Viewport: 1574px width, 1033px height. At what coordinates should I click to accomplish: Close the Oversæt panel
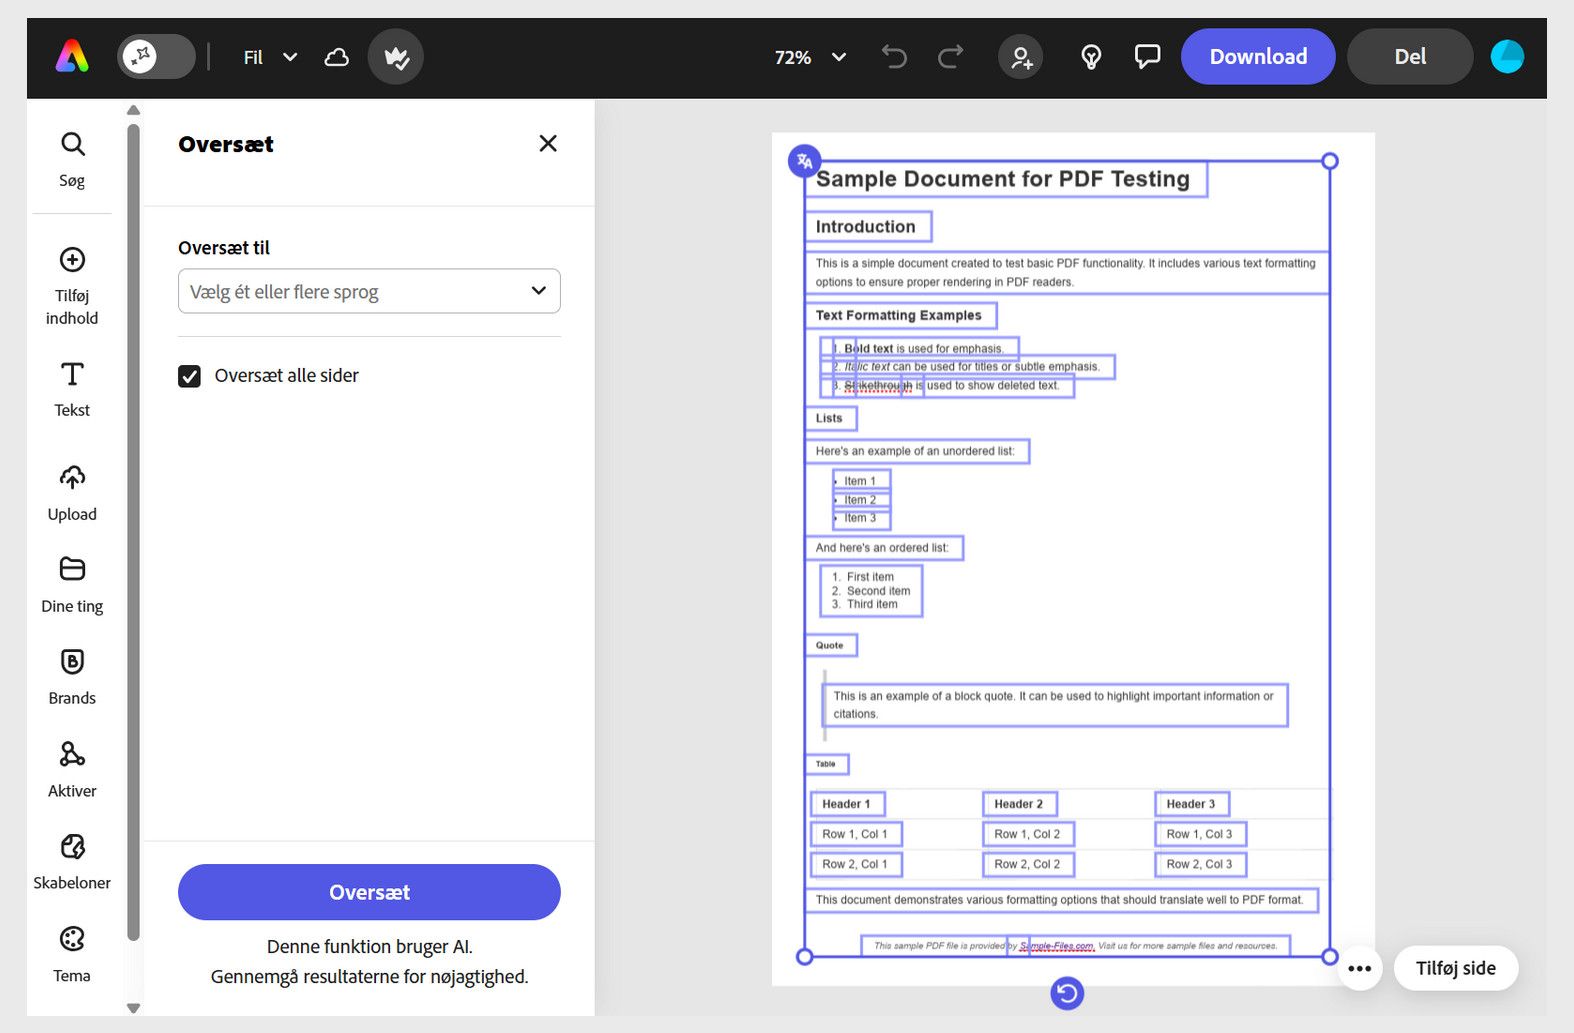tap(548, 143)
